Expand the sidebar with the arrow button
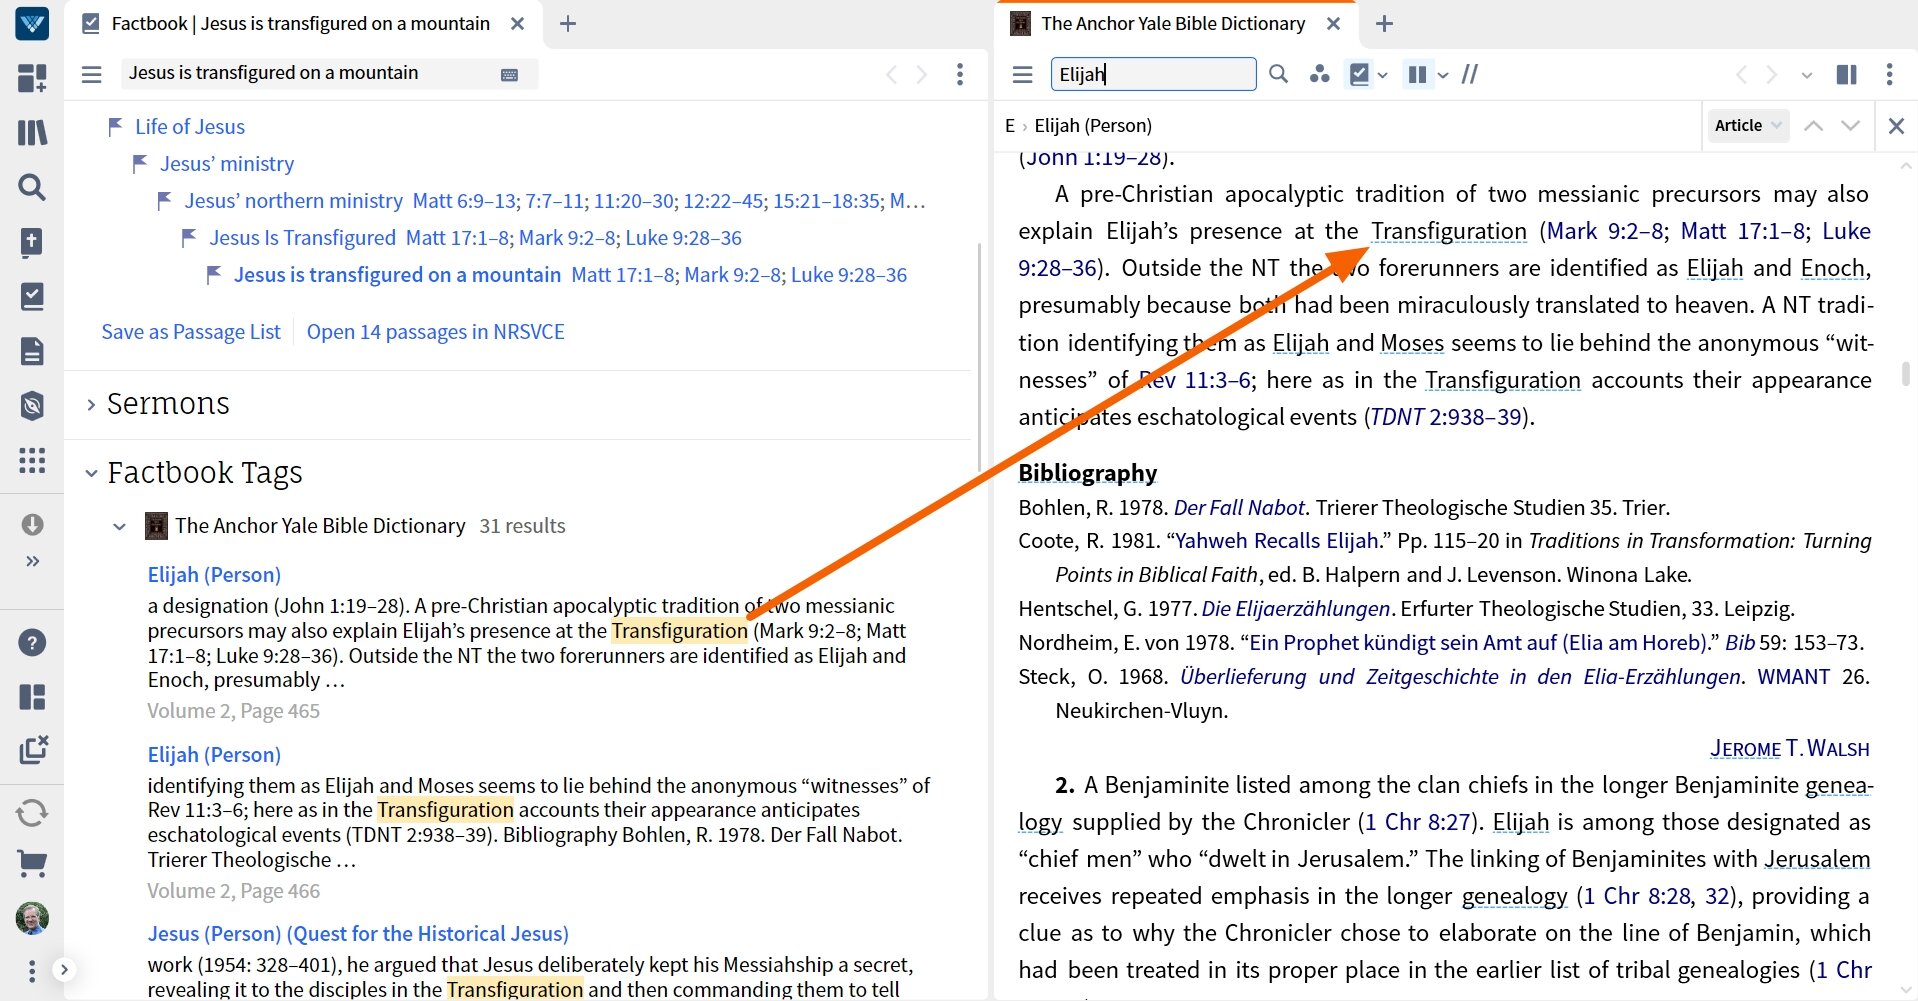 [x=63, y=969]
